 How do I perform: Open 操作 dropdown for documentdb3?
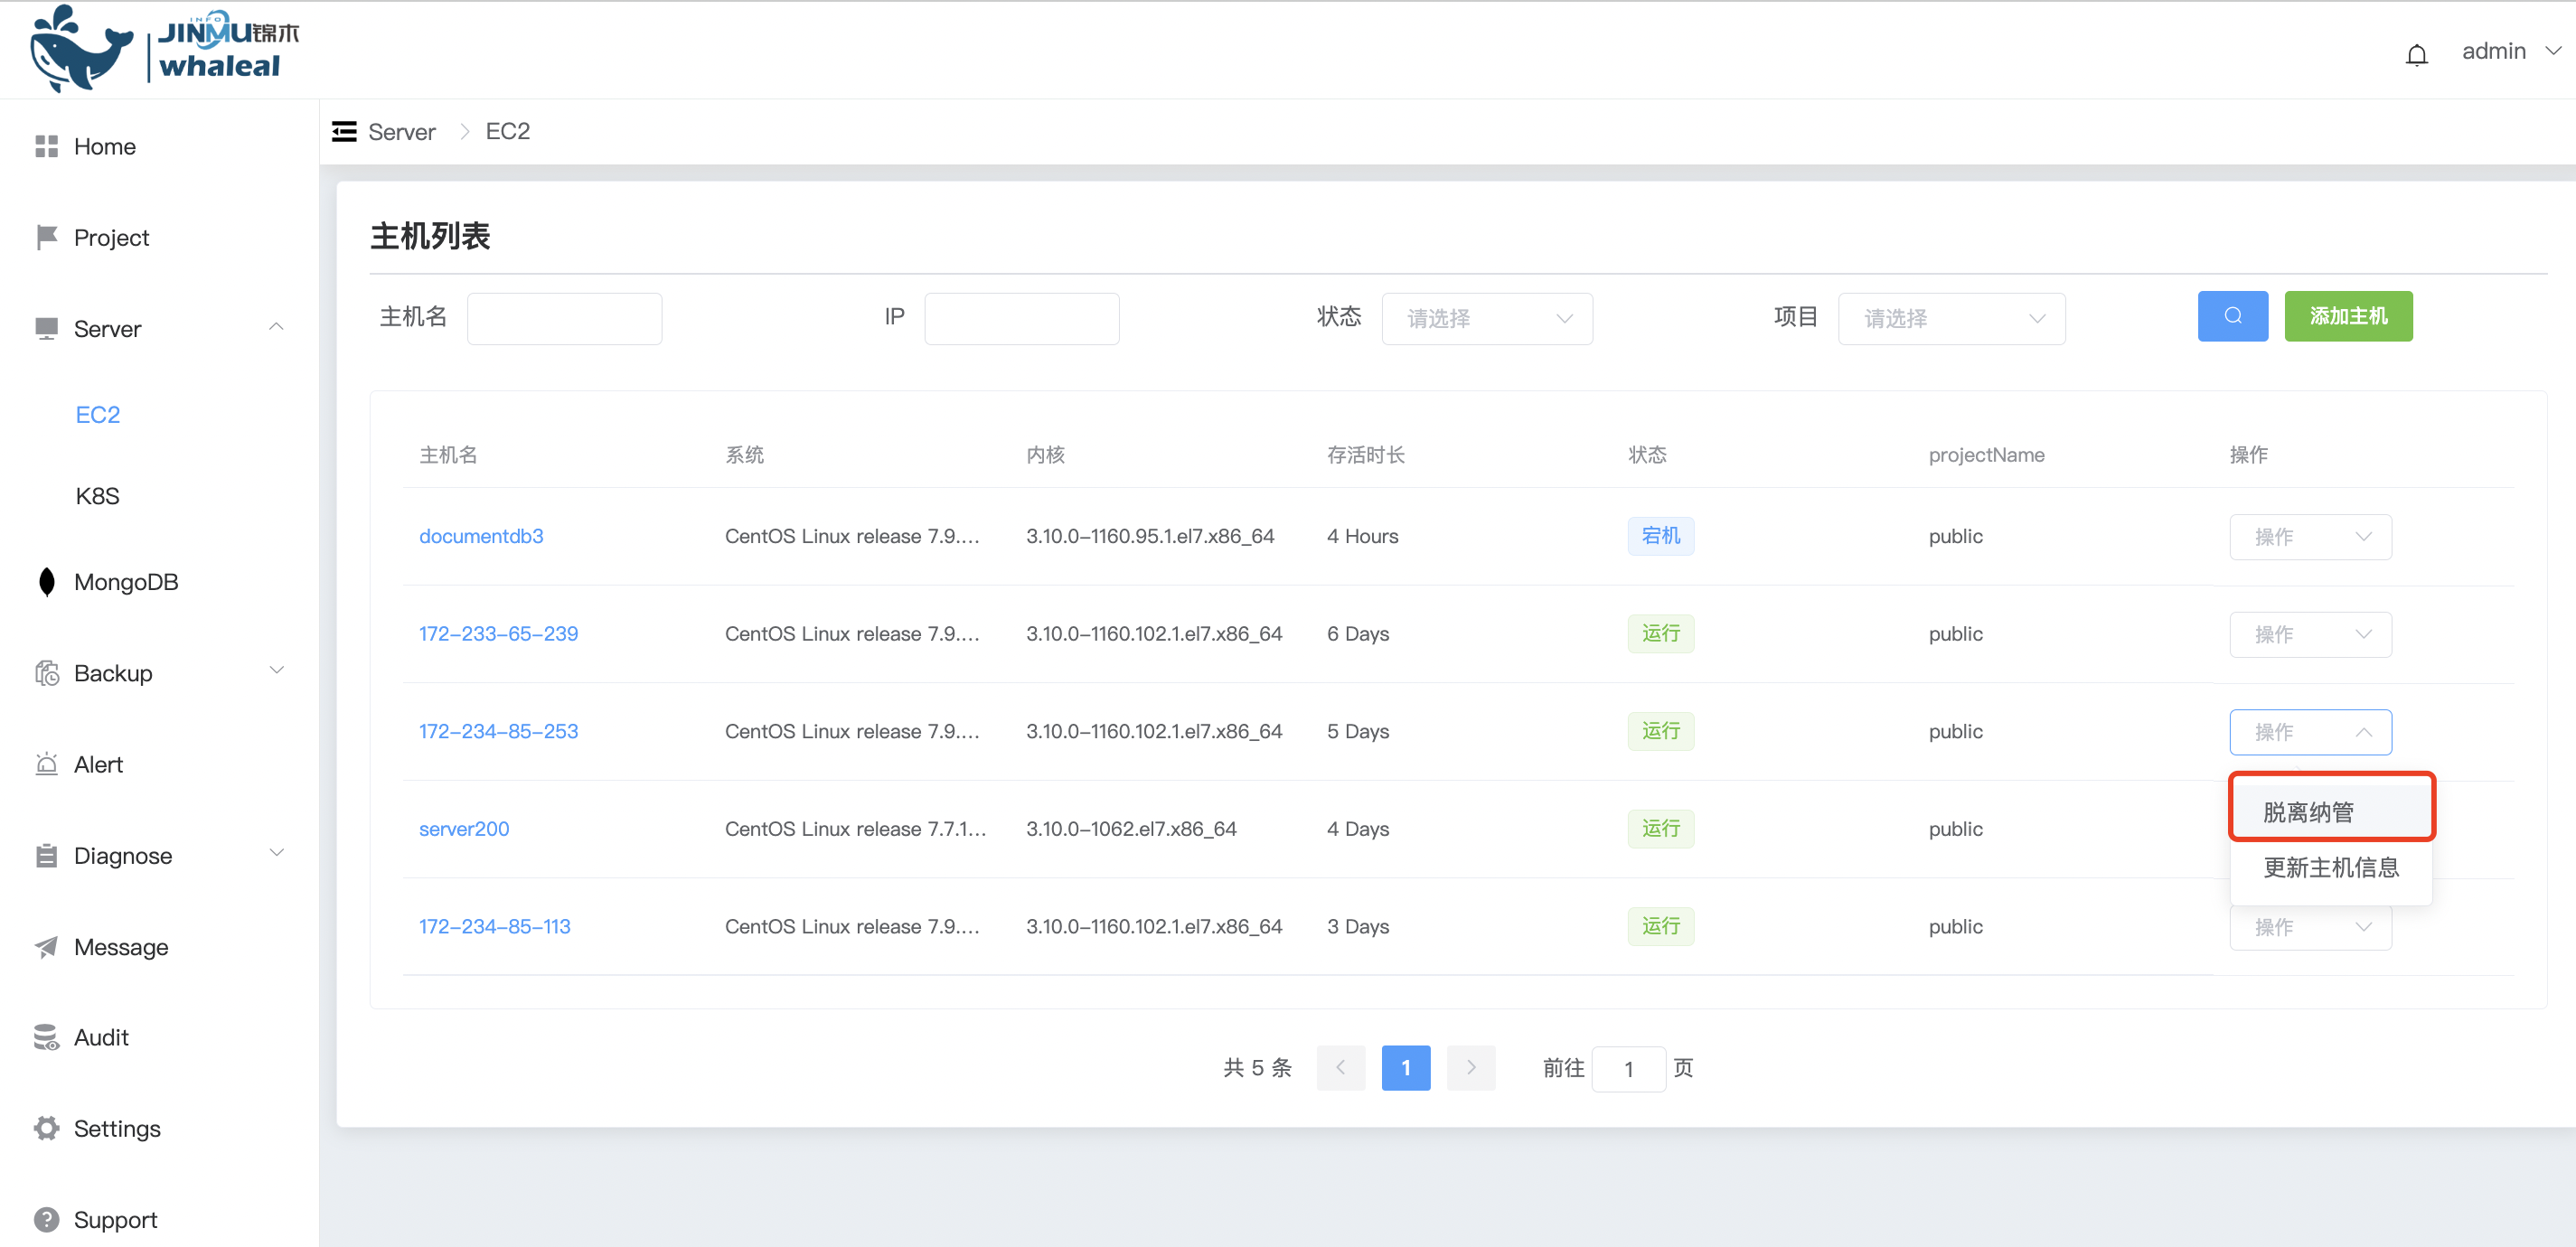[x=2310, y=537]
